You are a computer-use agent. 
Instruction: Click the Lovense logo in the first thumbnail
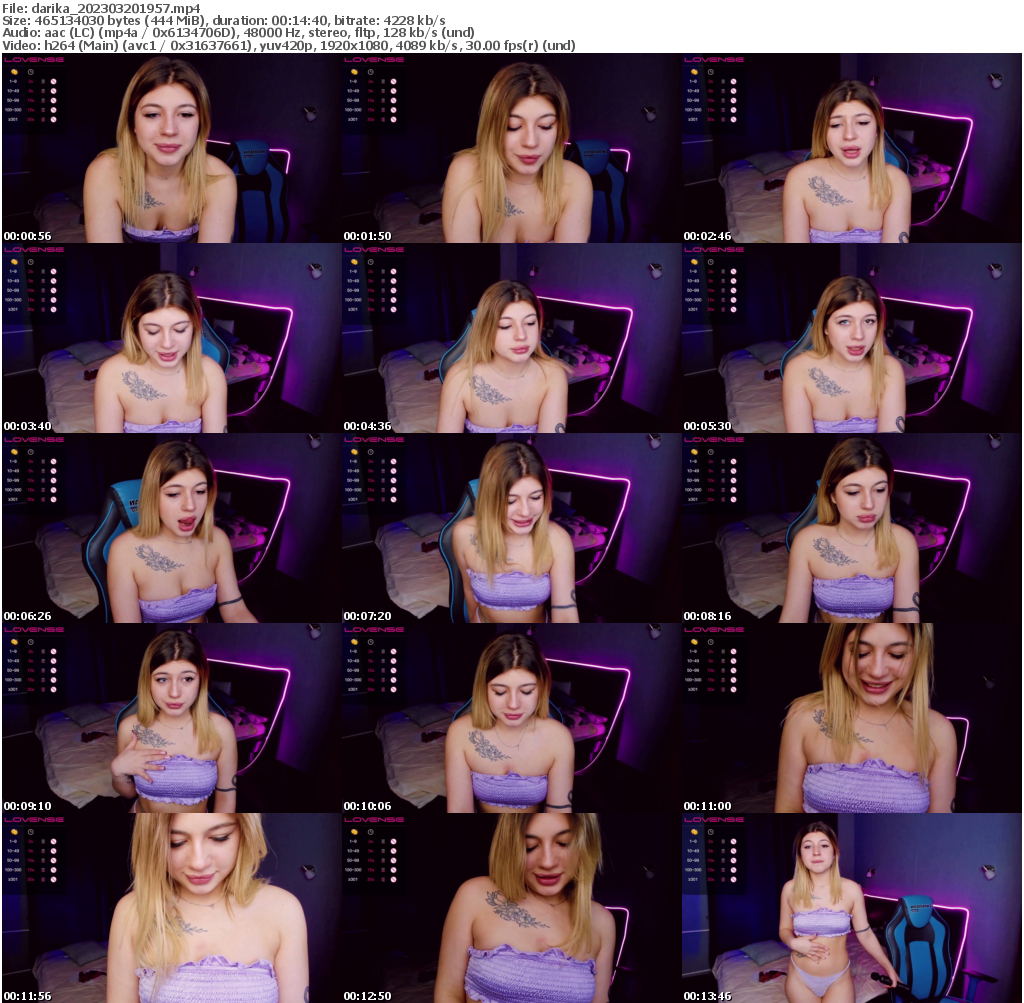coord(34,60)
